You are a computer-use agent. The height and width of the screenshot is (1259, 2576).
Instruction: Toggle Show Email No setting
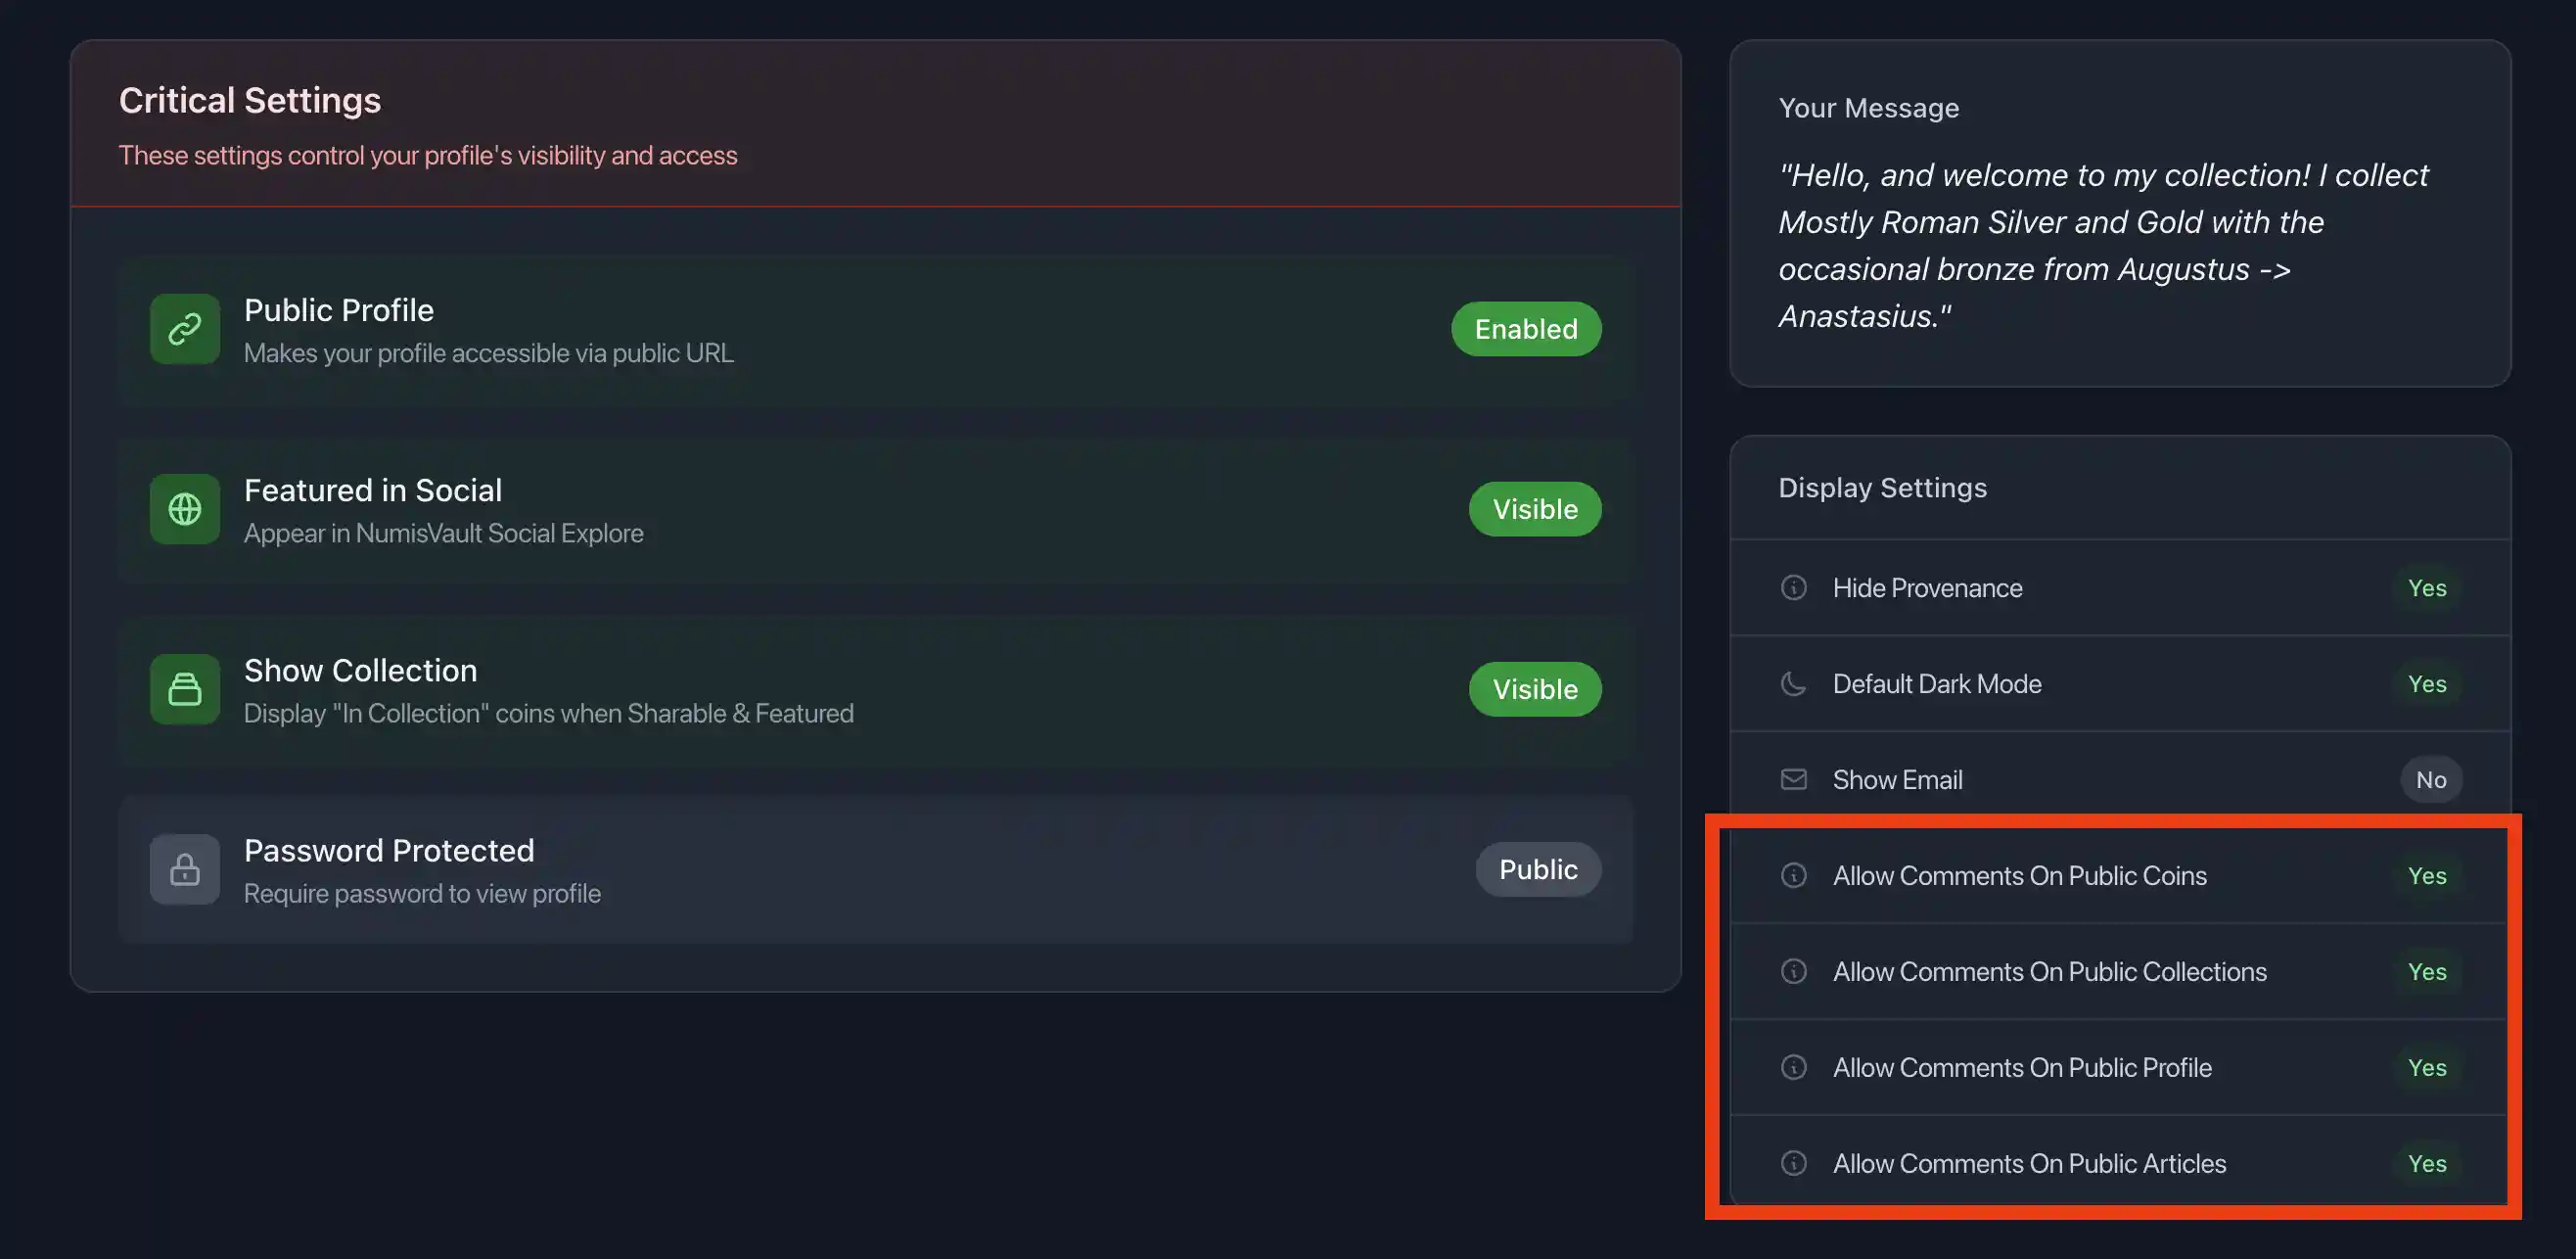pyautogui.click(x=2430, y=779)
